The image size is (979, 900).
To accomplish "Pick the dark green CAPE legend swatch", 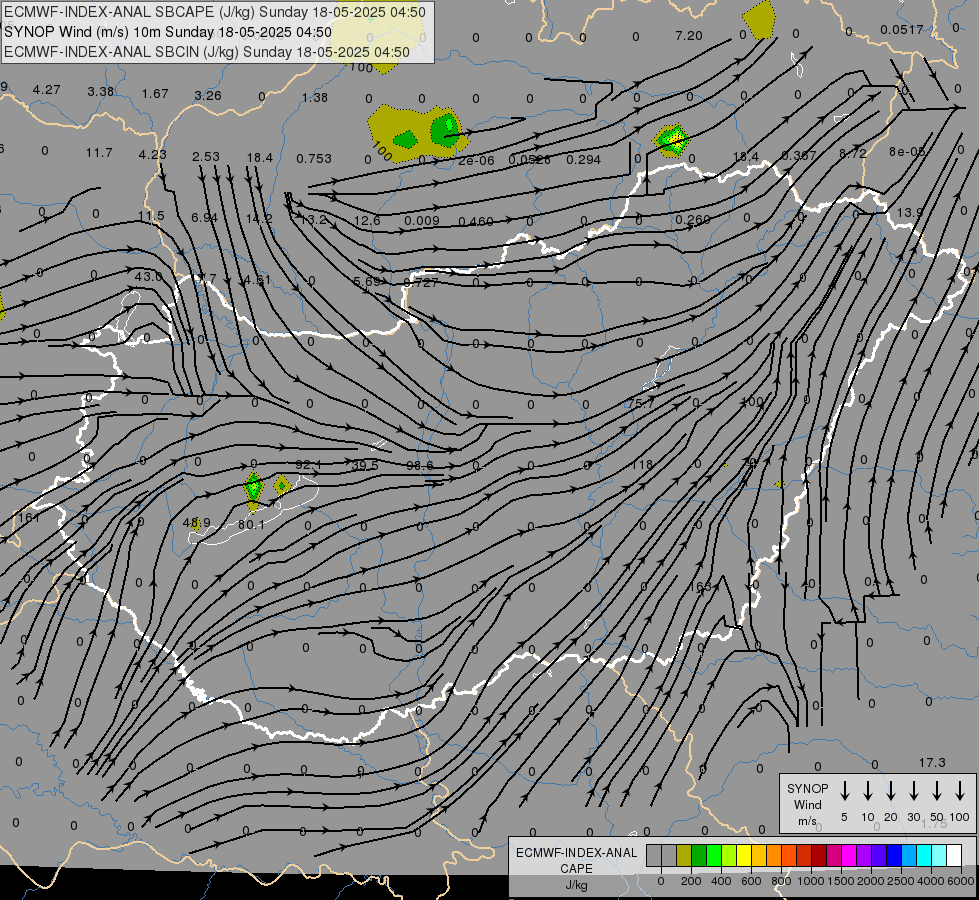I will click(x=699, y=856).
